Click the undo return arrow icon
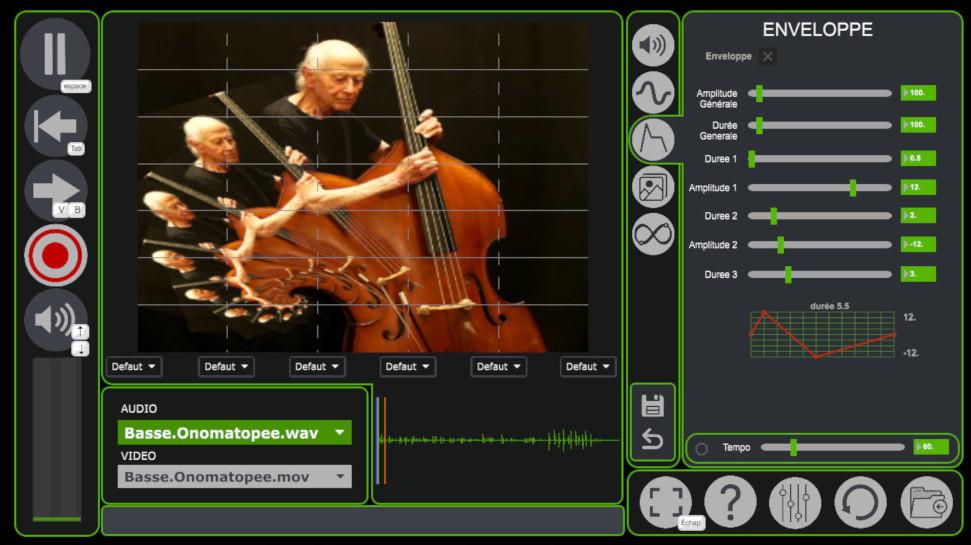This screenshot has height=545, width=971. 652,439
